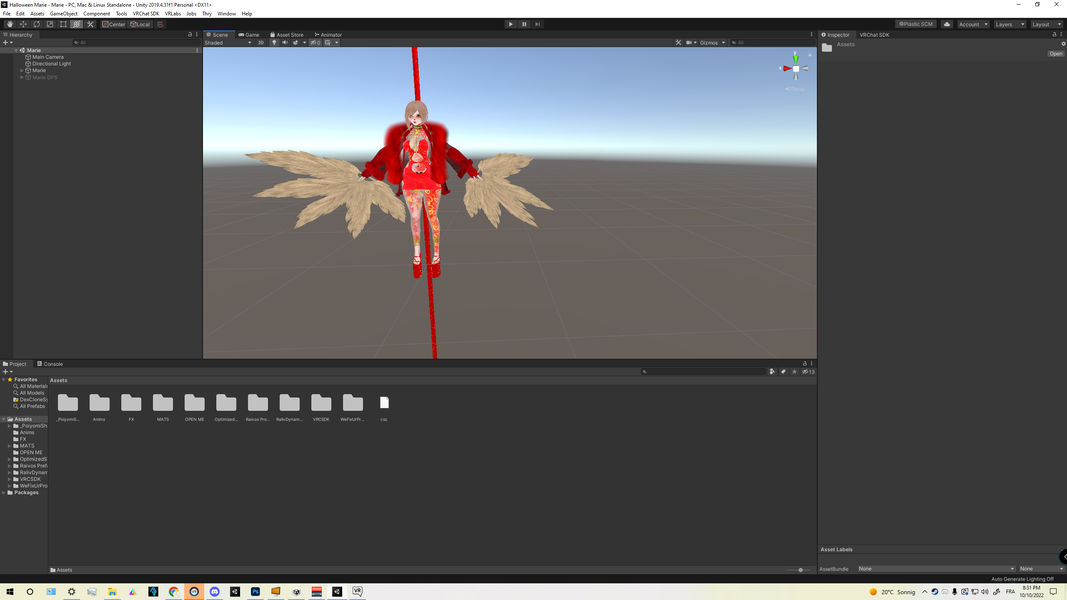Expand the Marie child object in Hierarchy

(x=22, y=71)
